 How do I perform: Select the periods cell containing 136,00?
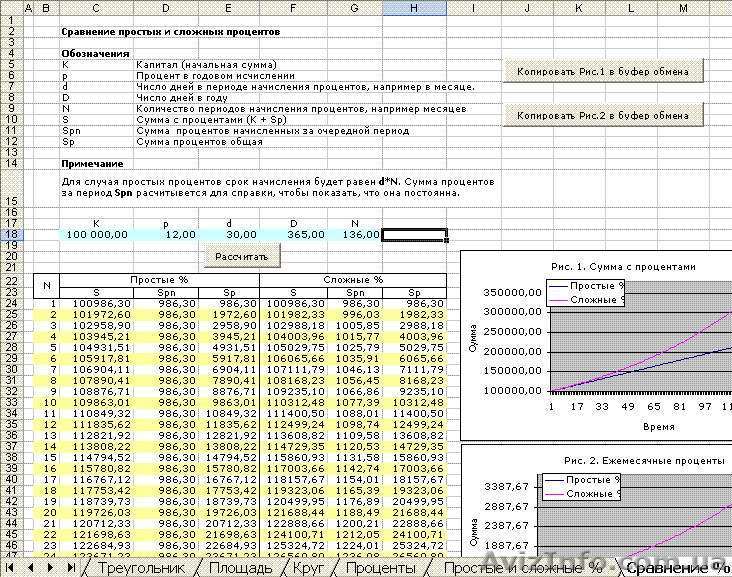click(354, 234)
